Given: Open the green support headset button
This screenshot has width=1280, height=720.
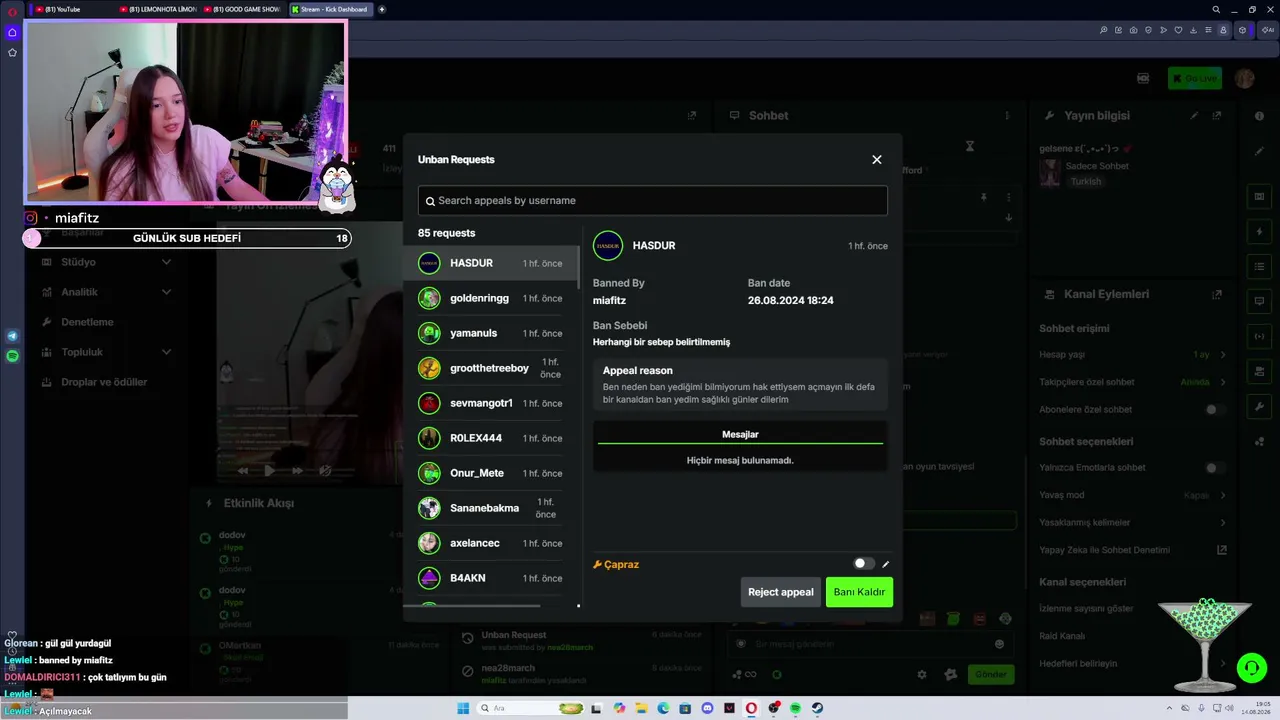Looking at the screenshot, I should (1250, 667).
